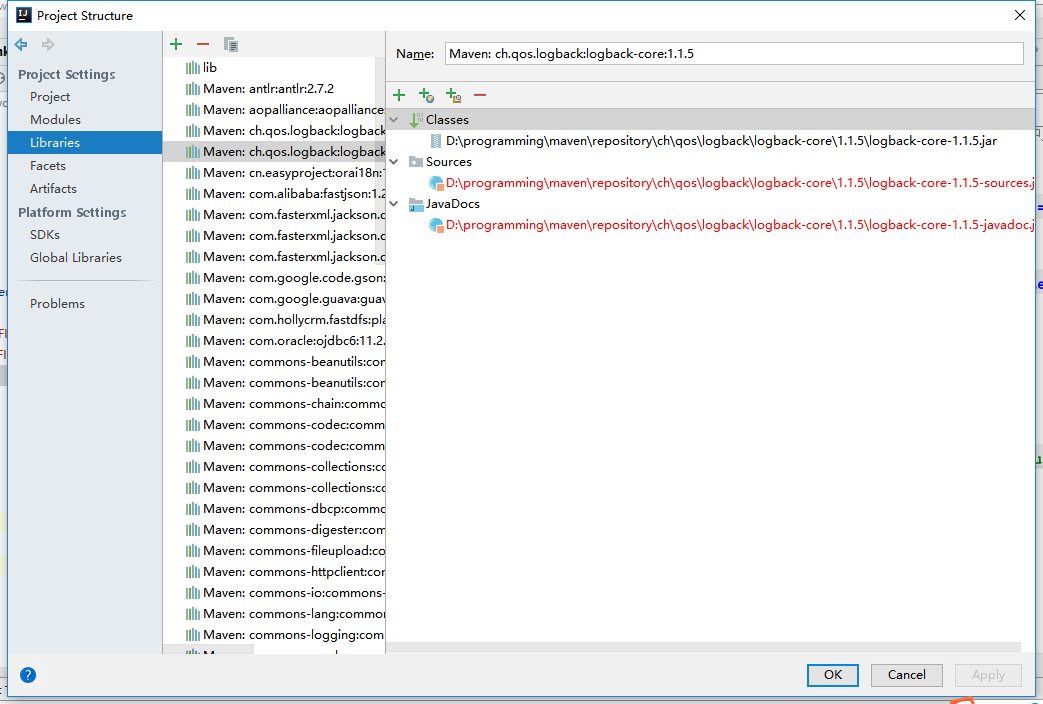This screenshot has width=1043, height=704.
Task: Select logback-core-1.1.5.jar classes path
Action: 721,140
